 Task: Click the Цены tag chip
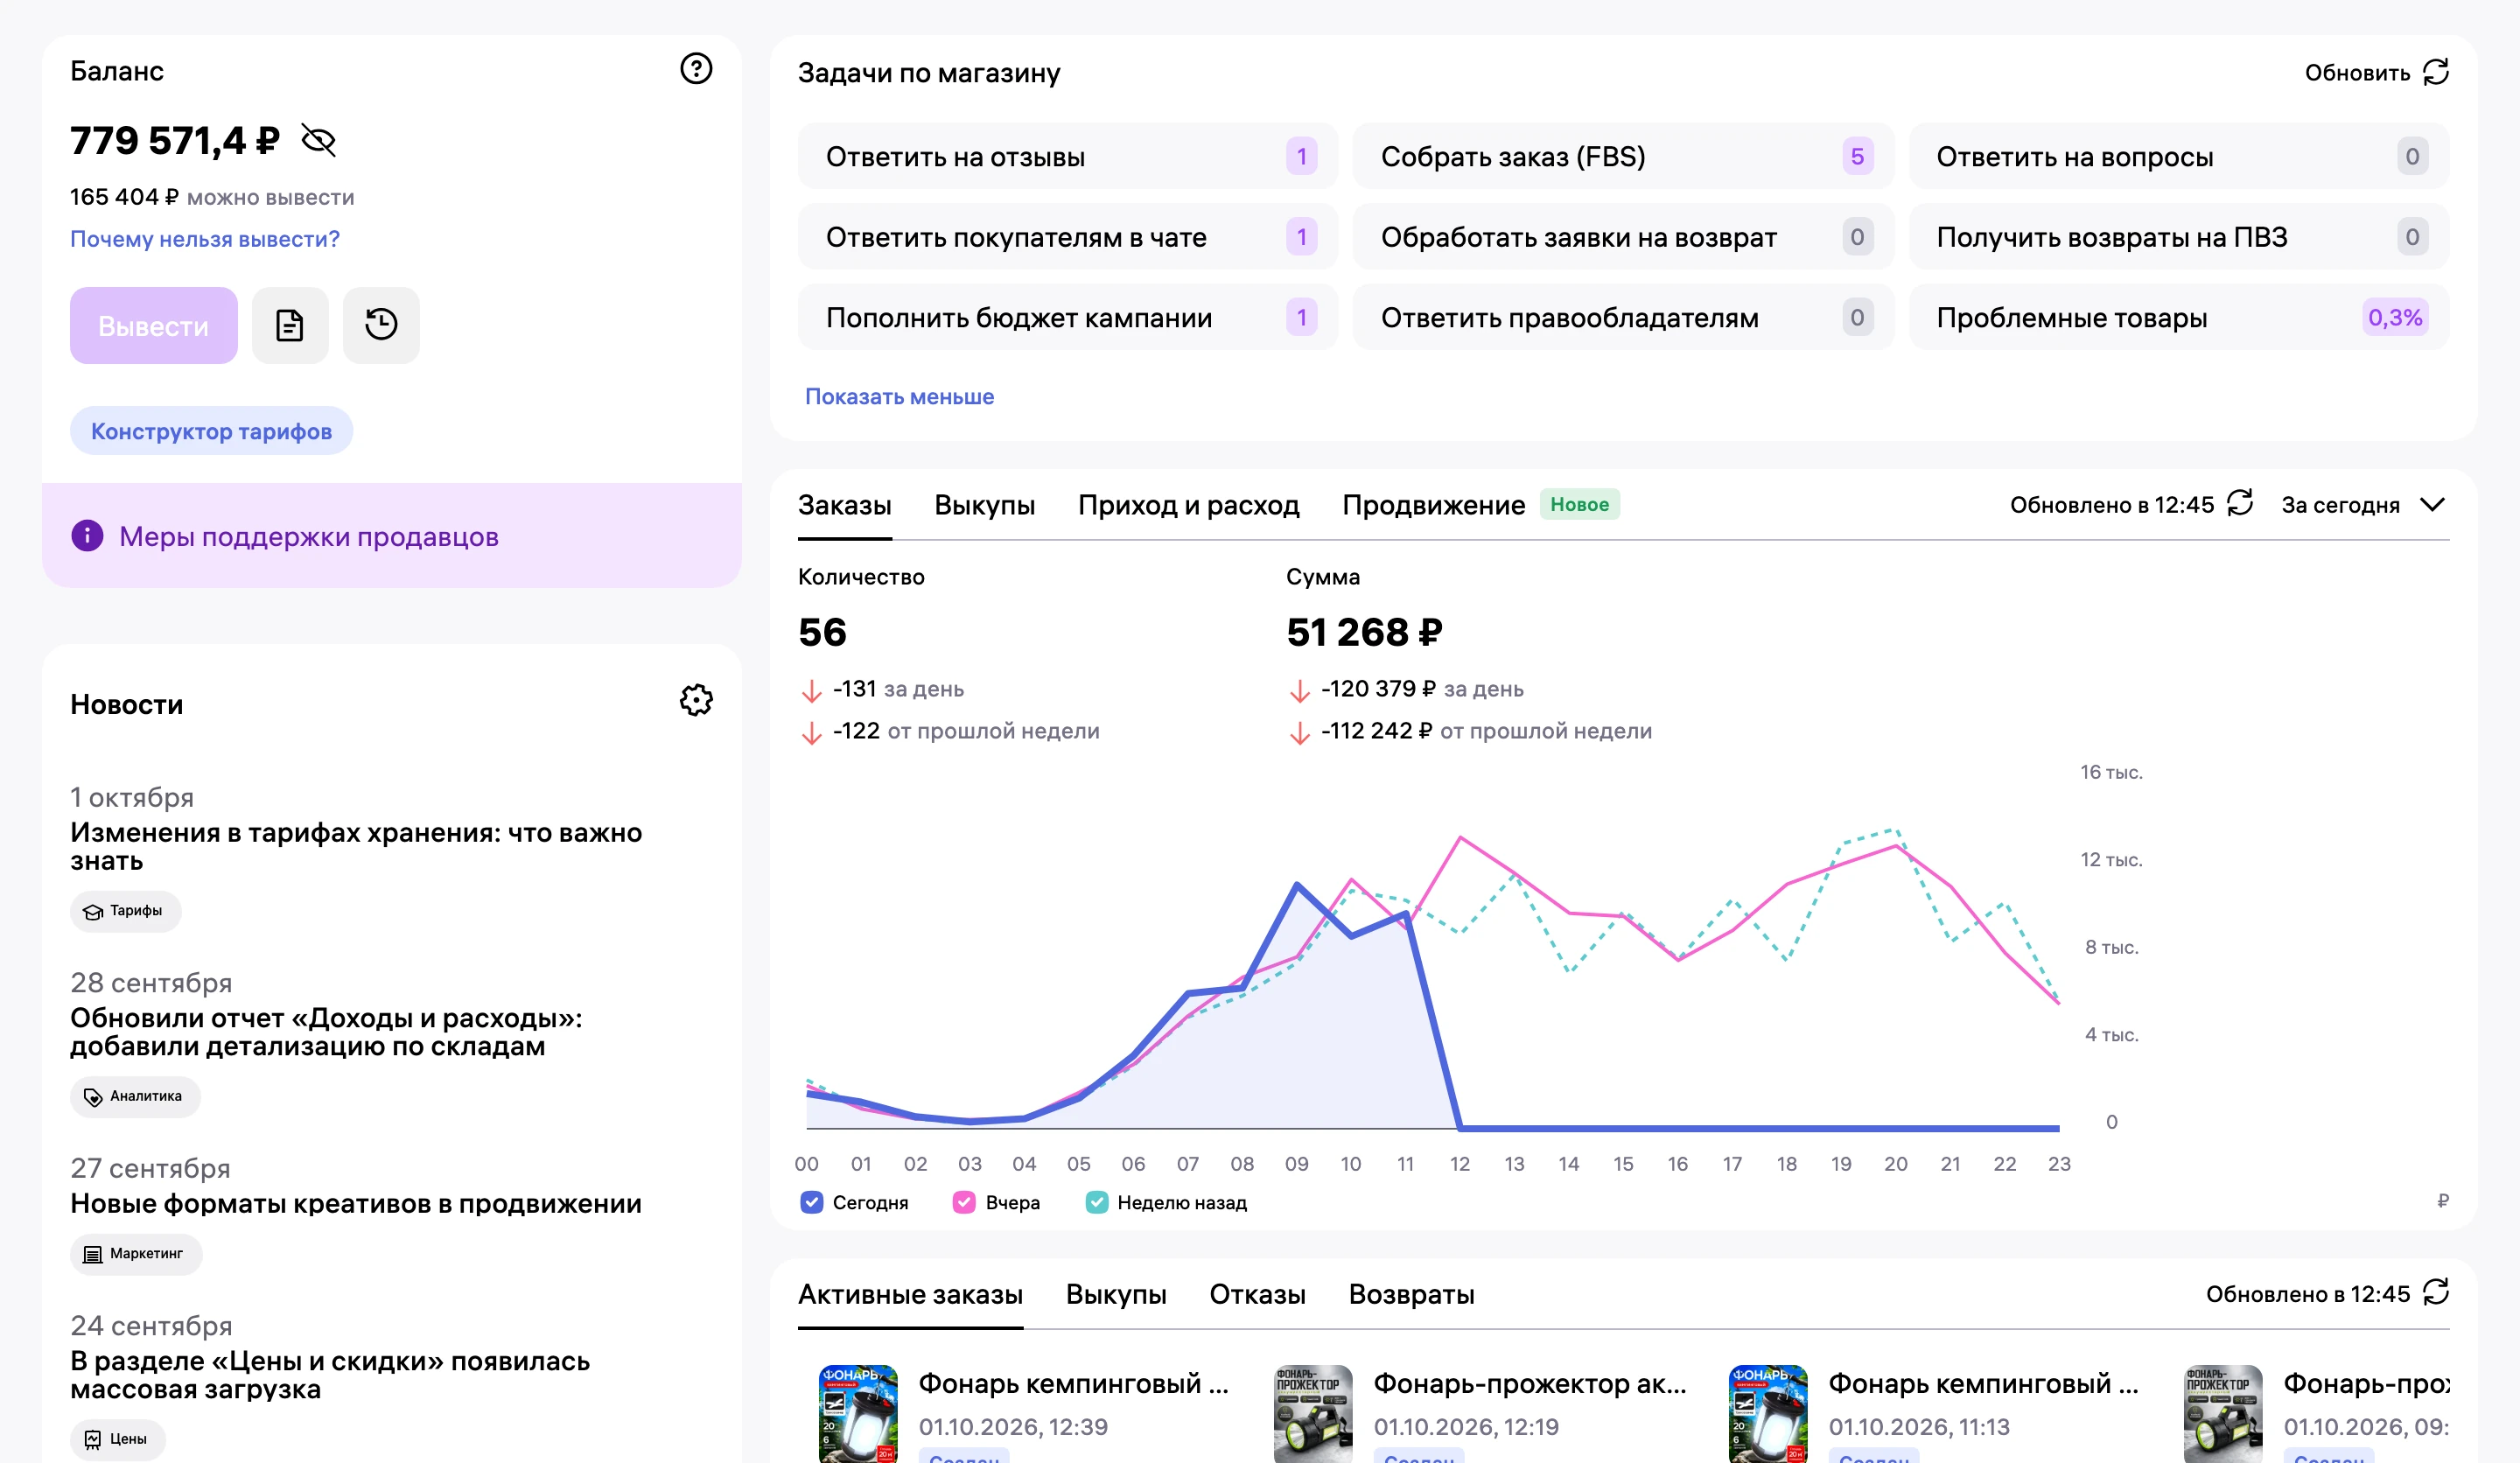(118, 1439)
